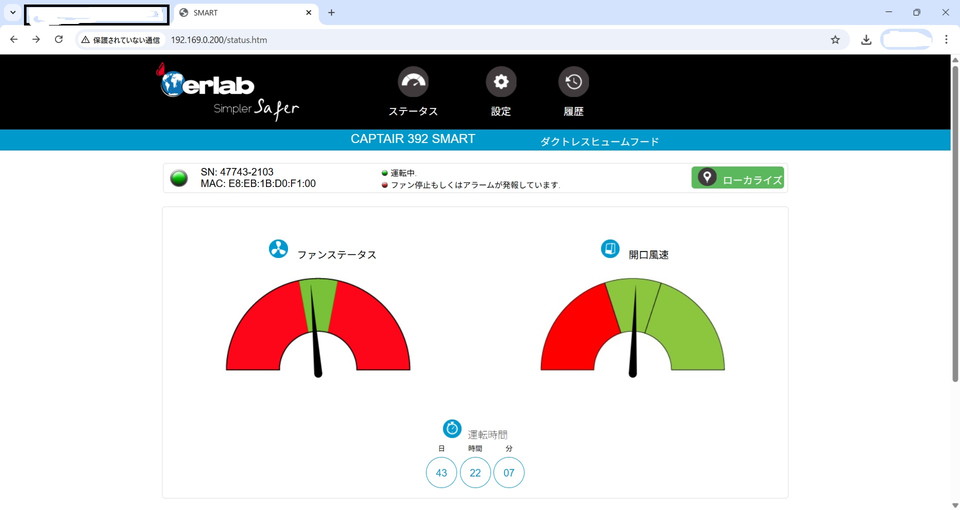
Task: Open the browser downloads icon
Action: [x=866, y=40]
